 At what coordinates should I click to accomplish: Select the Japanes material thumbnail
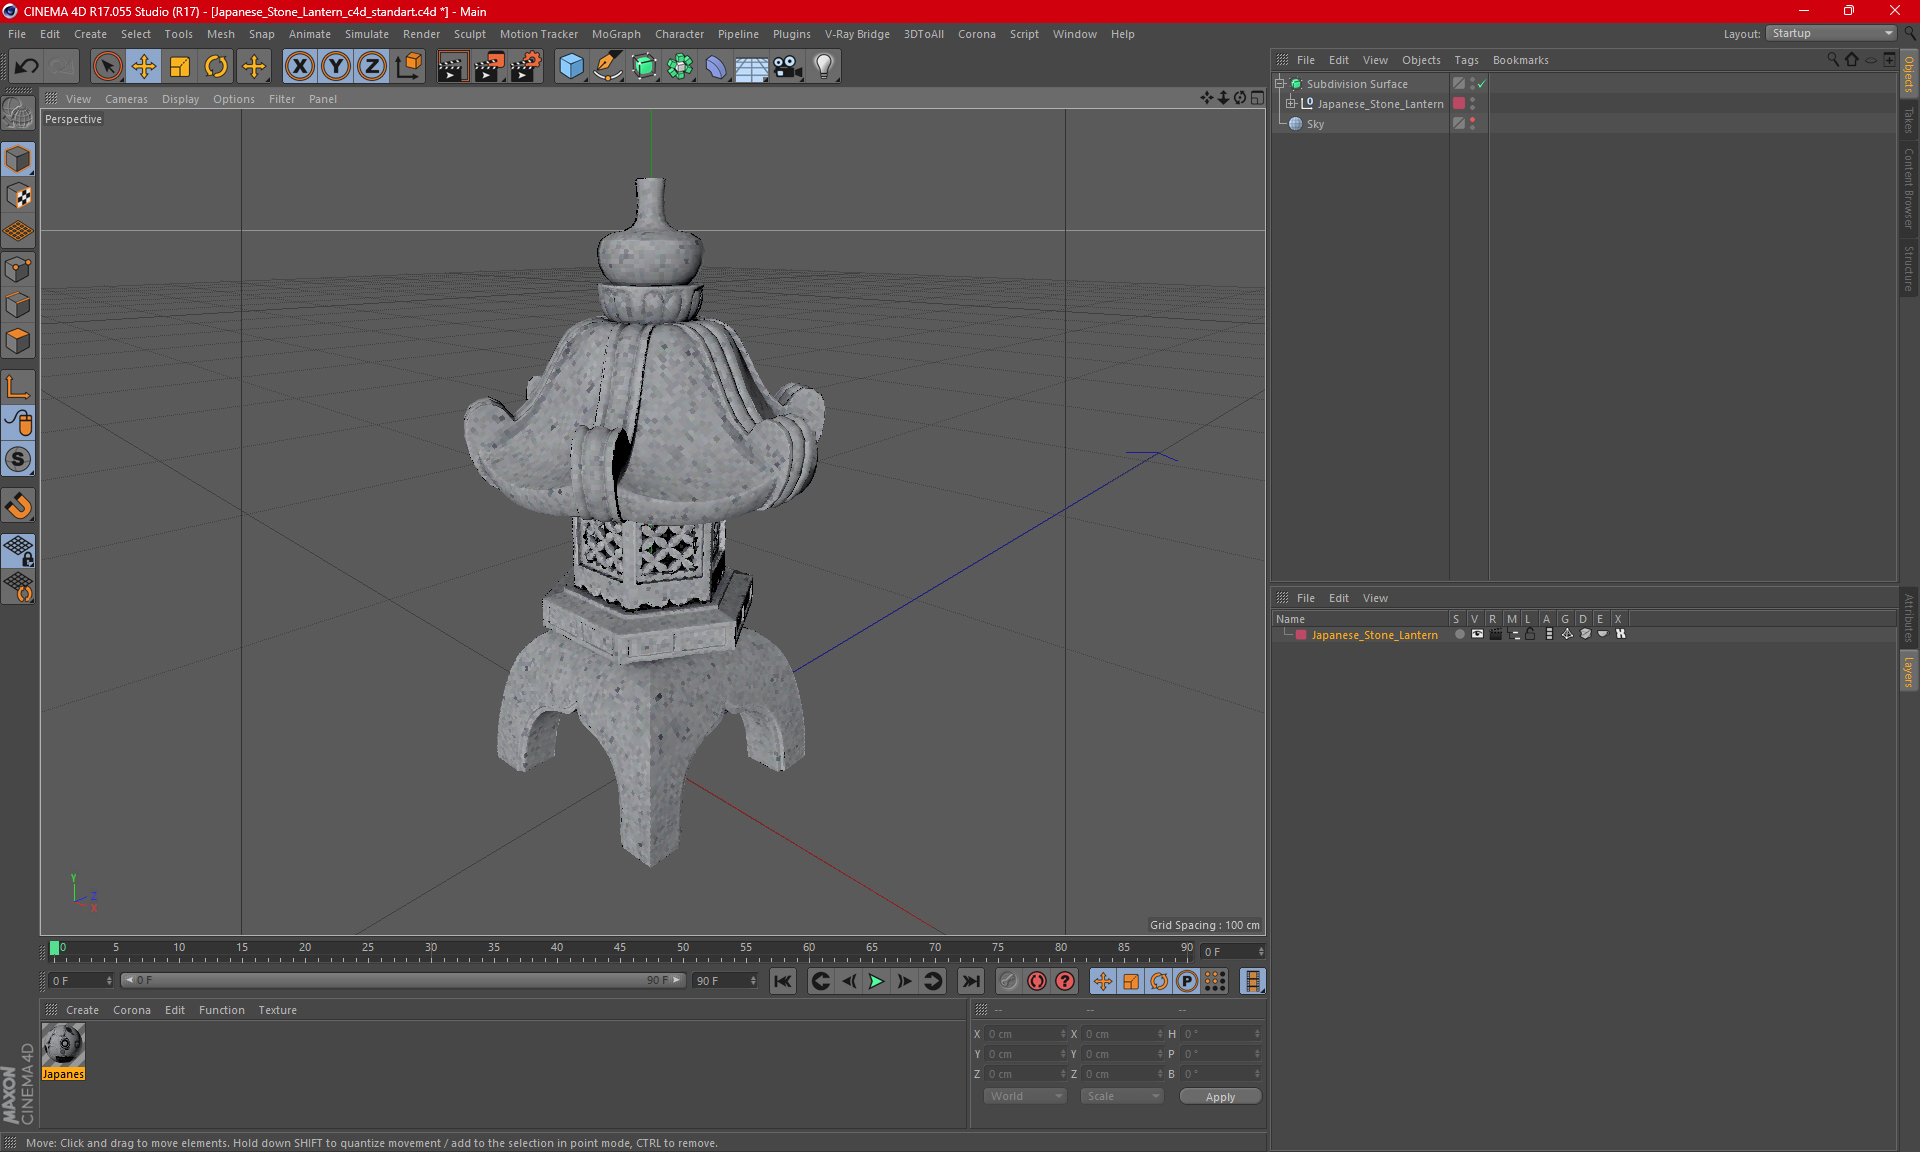tap(63, 1046)
